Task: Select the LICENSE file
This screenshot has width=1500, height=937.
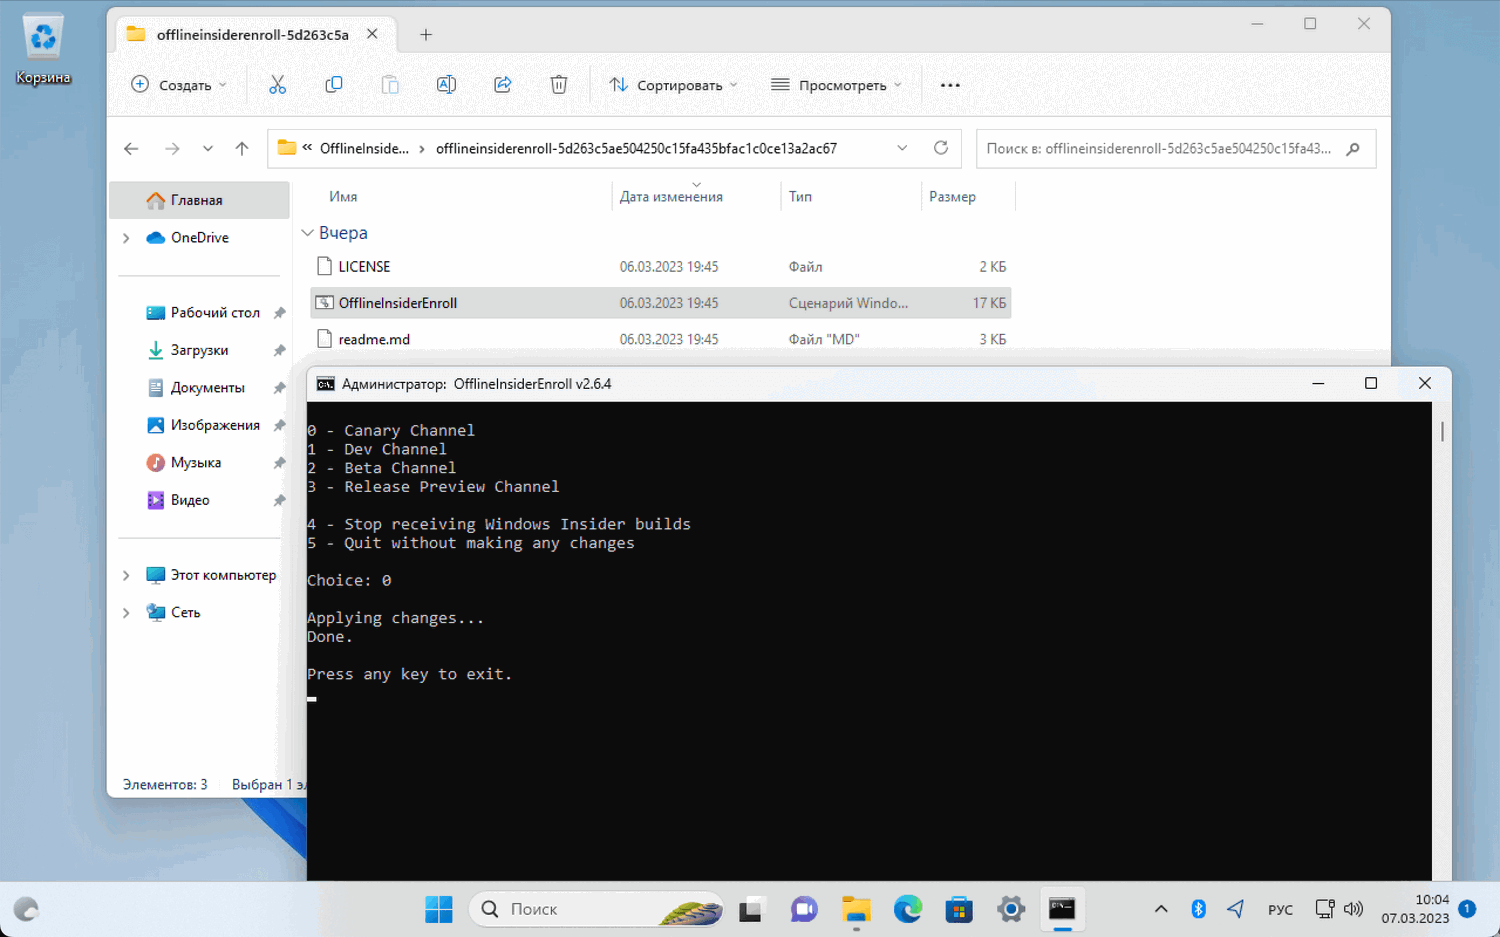Action: pyautogui.click(x=660, y=267)
